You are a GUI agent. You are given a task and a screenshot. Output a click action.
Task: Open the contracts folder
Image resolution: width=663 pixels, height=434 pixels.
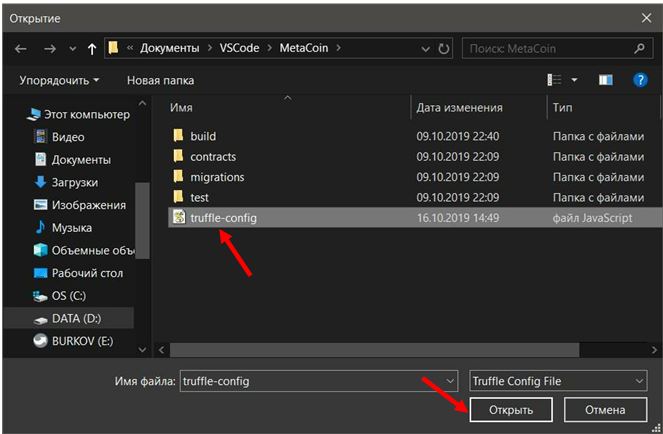pyautogui.click(x=212, y=157)
